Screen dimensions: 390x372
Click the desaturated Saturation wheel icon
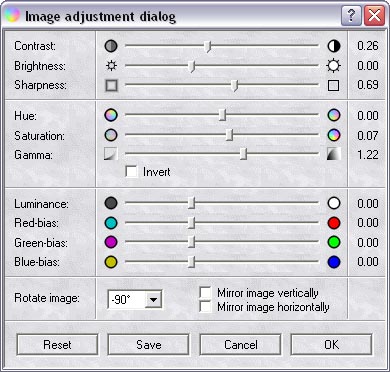coord(111,135)
